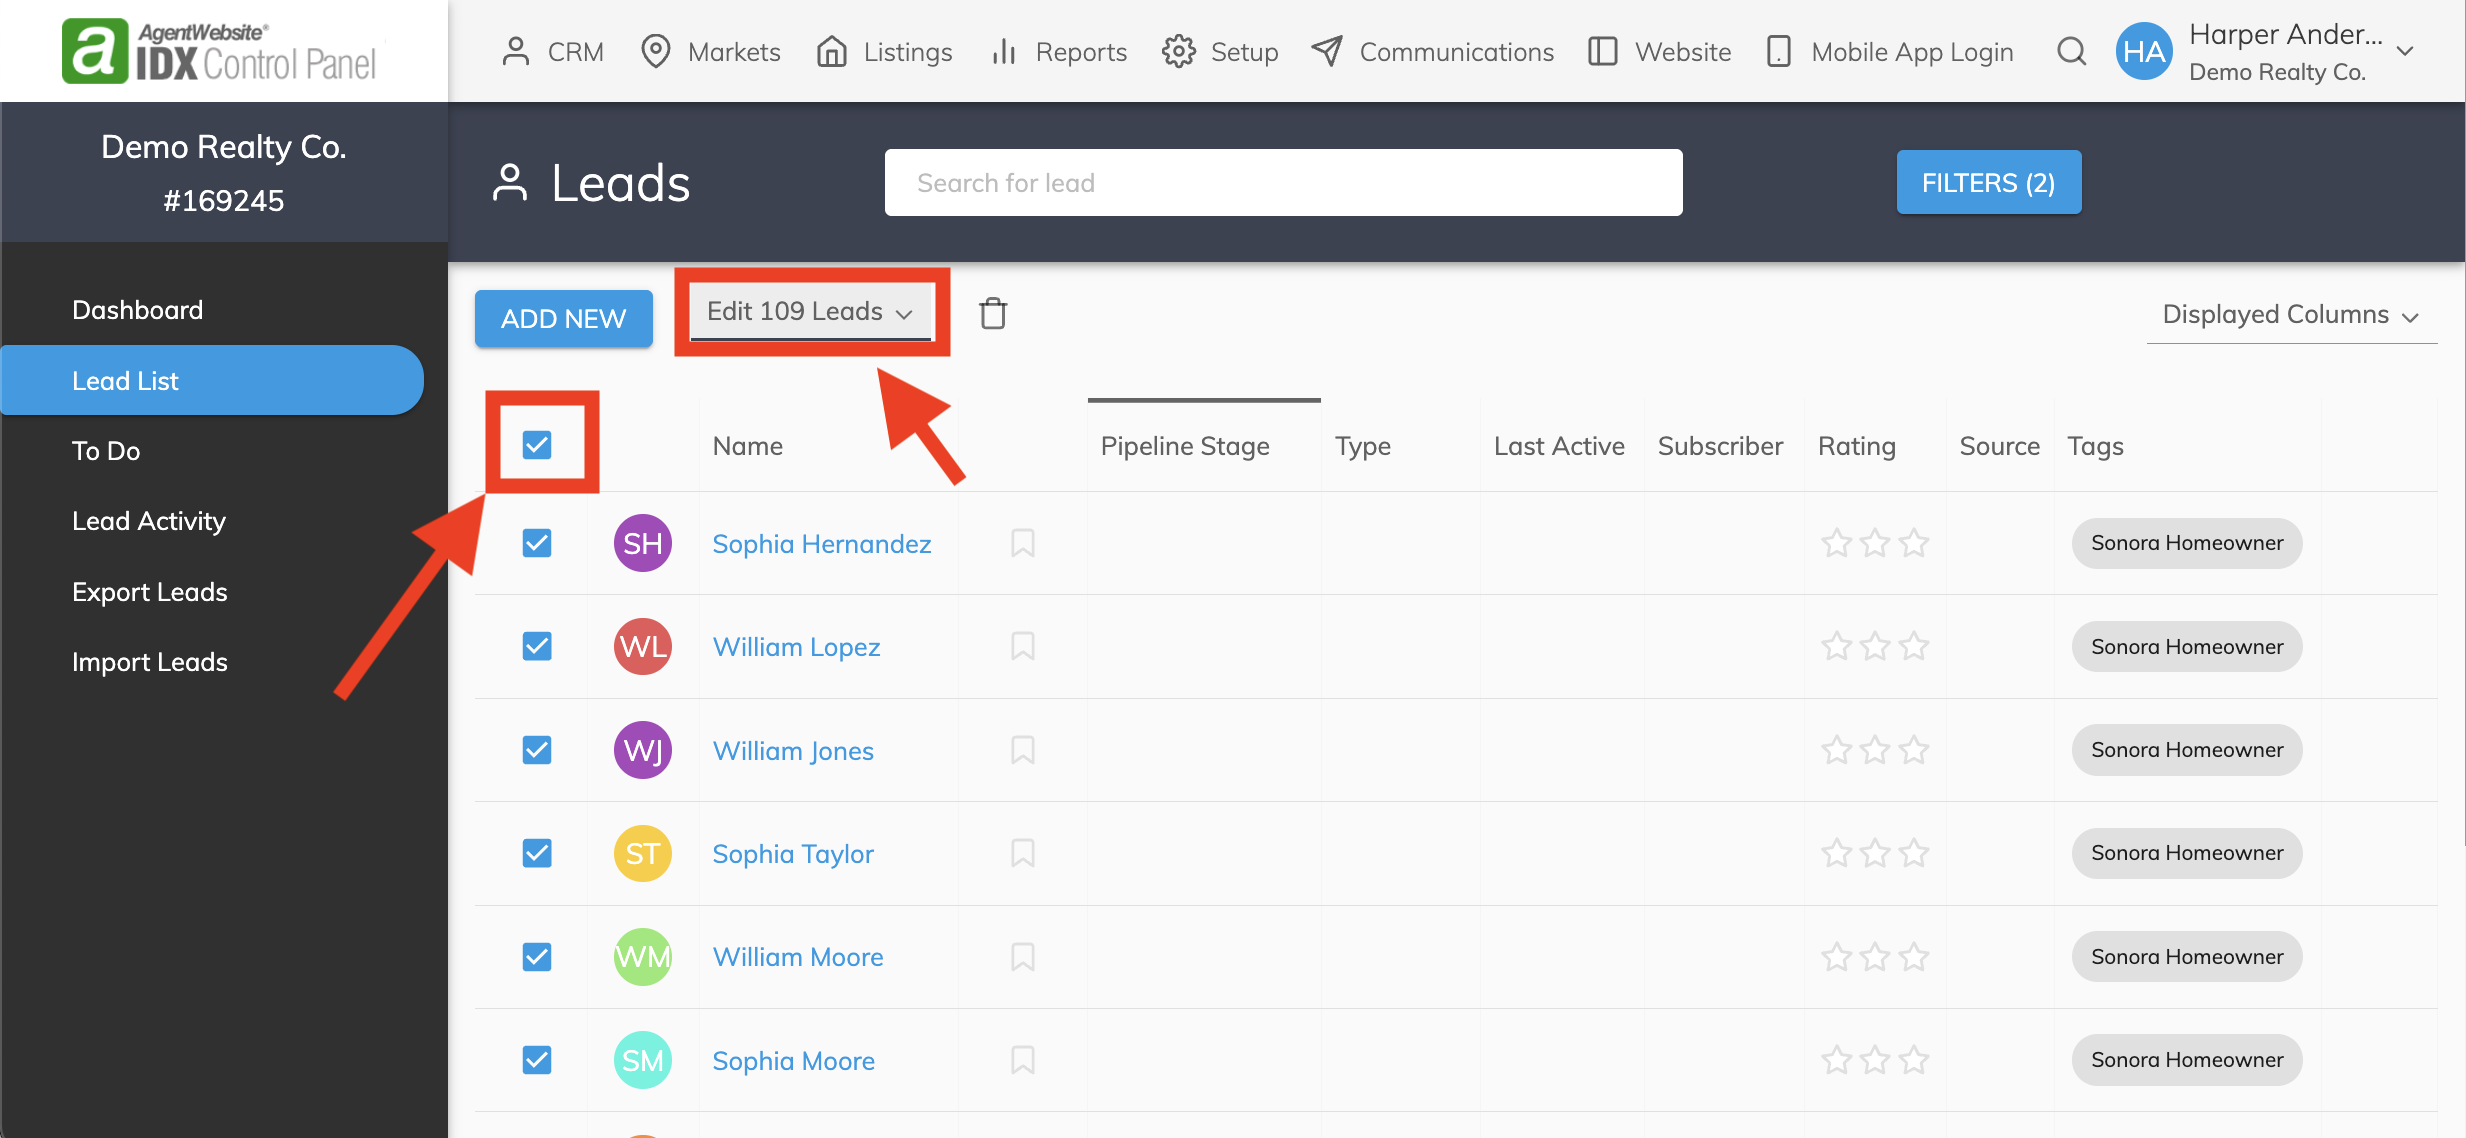This screenshot has height=1138, width=2466.
Task: Open Export Leads in sidebar
Action: click(150, 592)
